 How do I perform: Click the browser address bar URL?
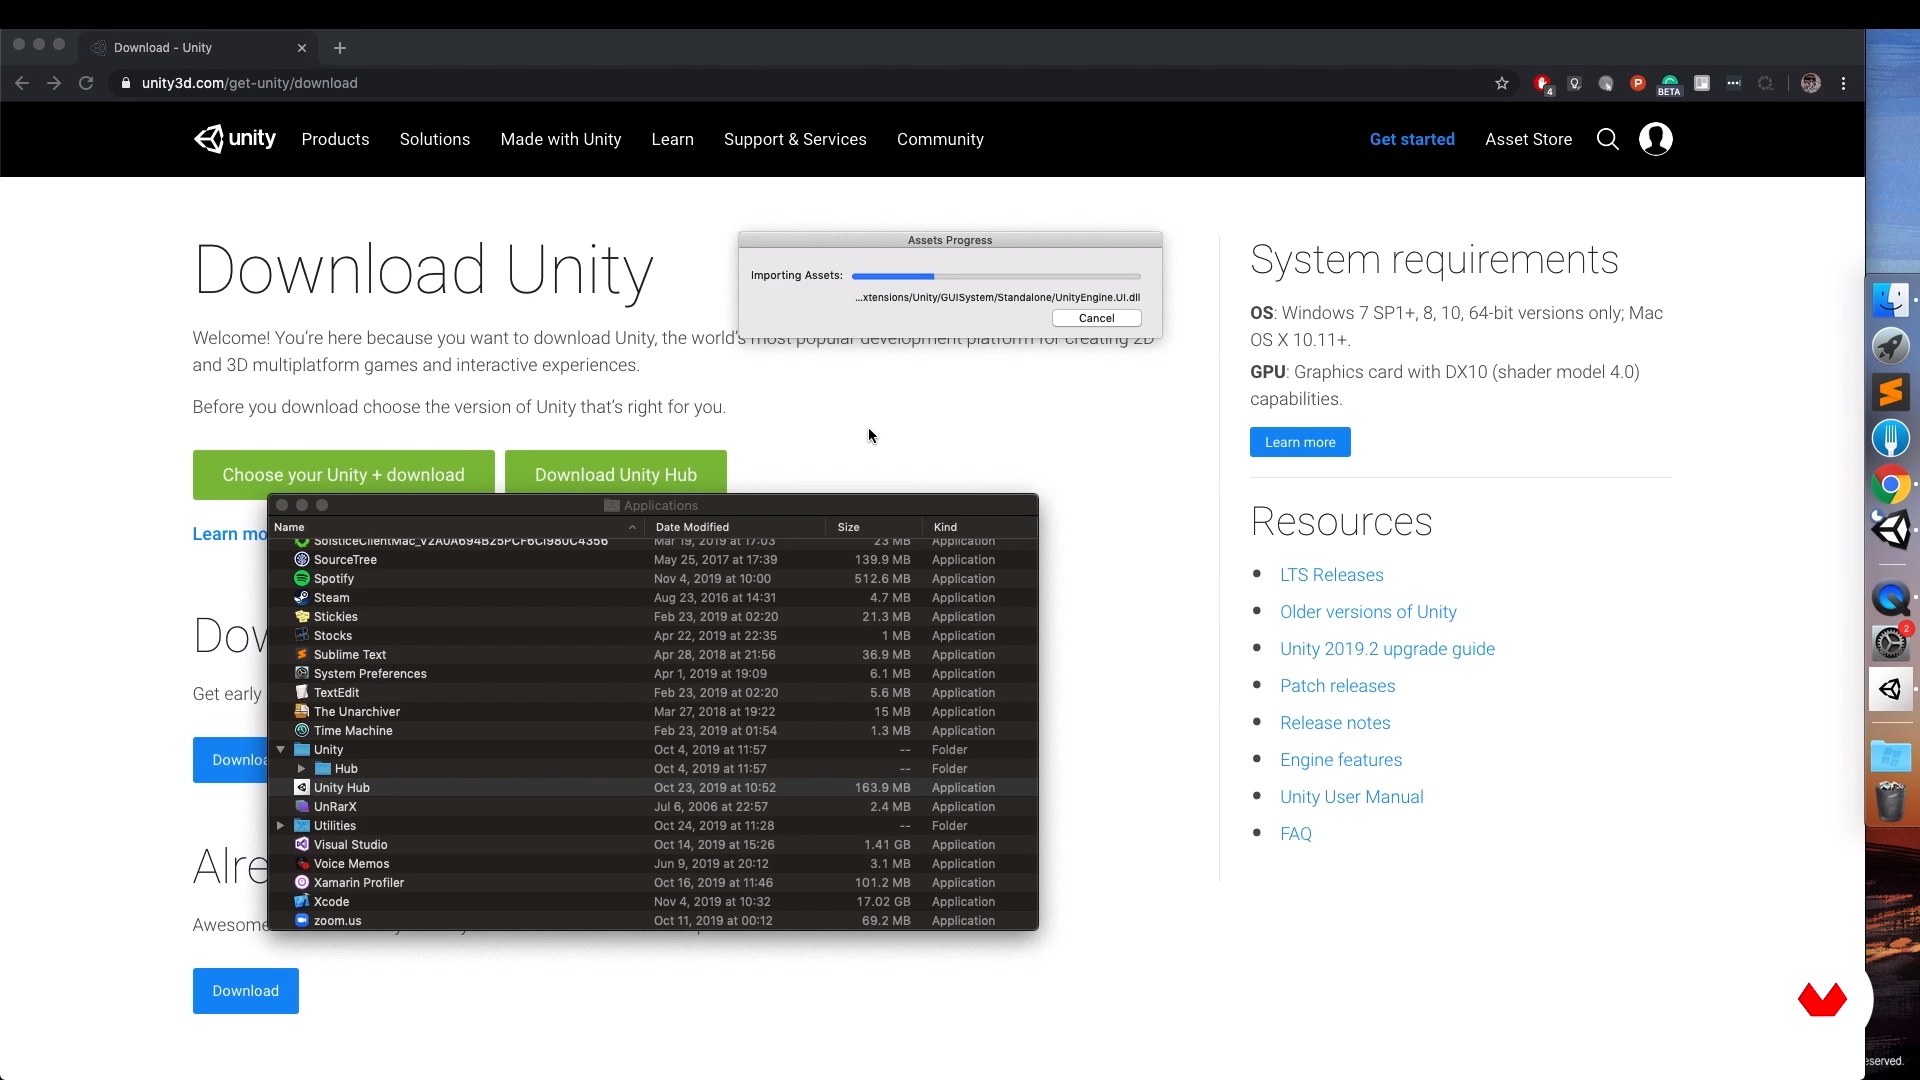pyautogui.click(x=250, y=83)
